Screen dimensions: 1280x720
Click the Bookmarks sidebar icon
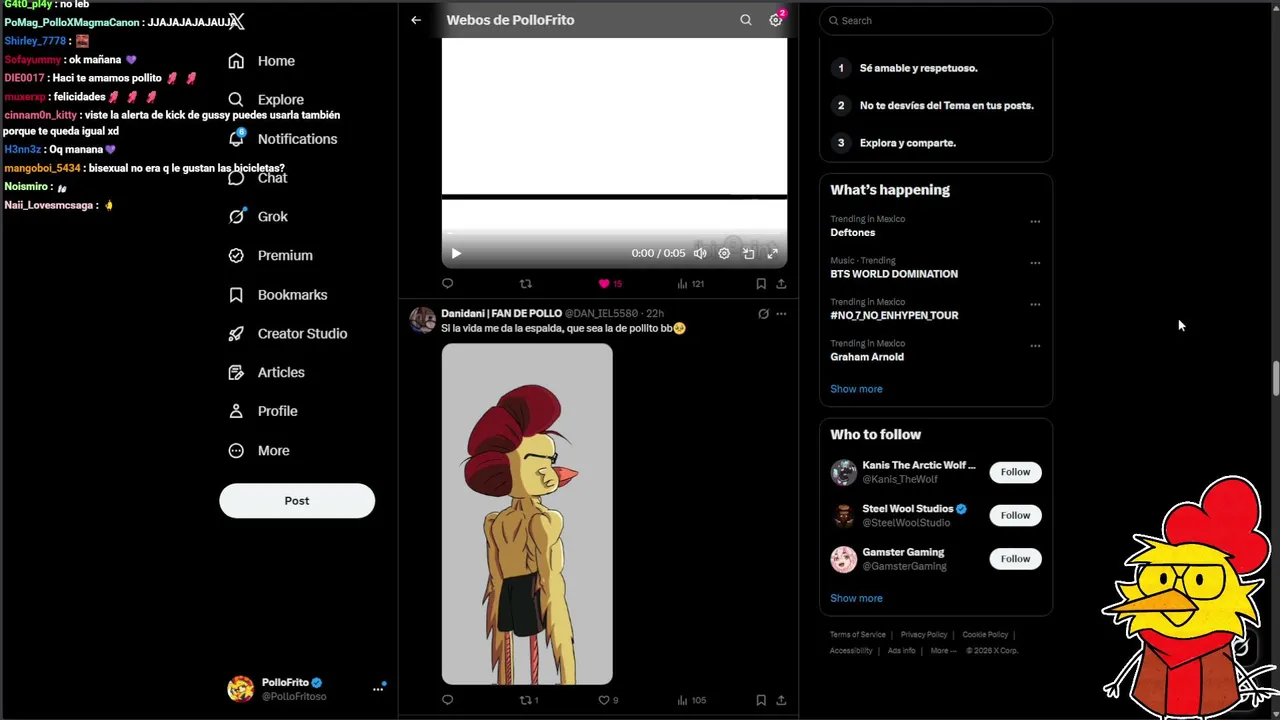(236, 295)
